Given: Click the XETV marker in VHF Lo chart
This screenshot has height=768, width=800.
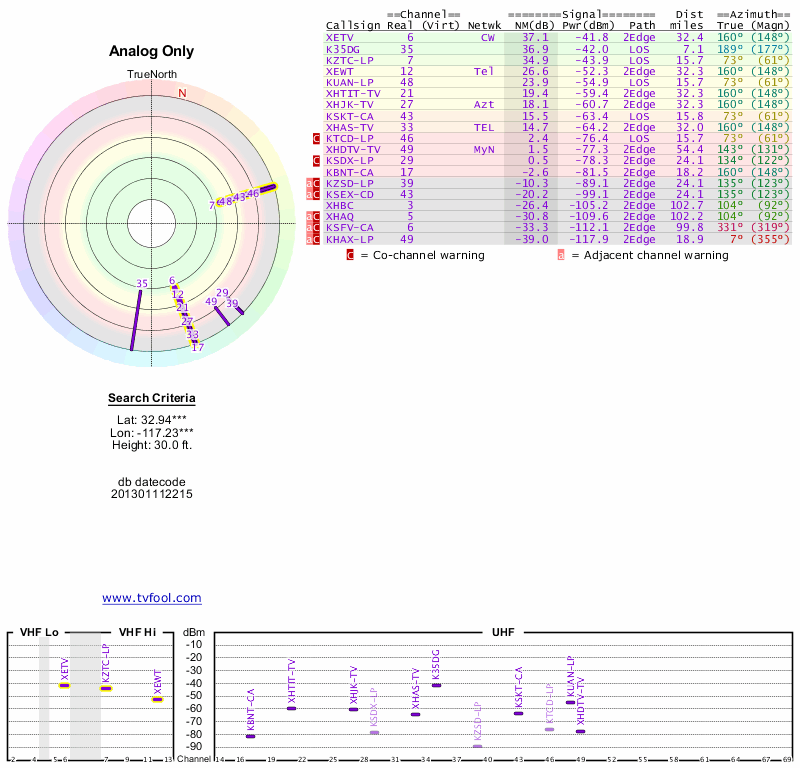Looking at the screenshot, I should pyautogui.click(x=65, y=685).
